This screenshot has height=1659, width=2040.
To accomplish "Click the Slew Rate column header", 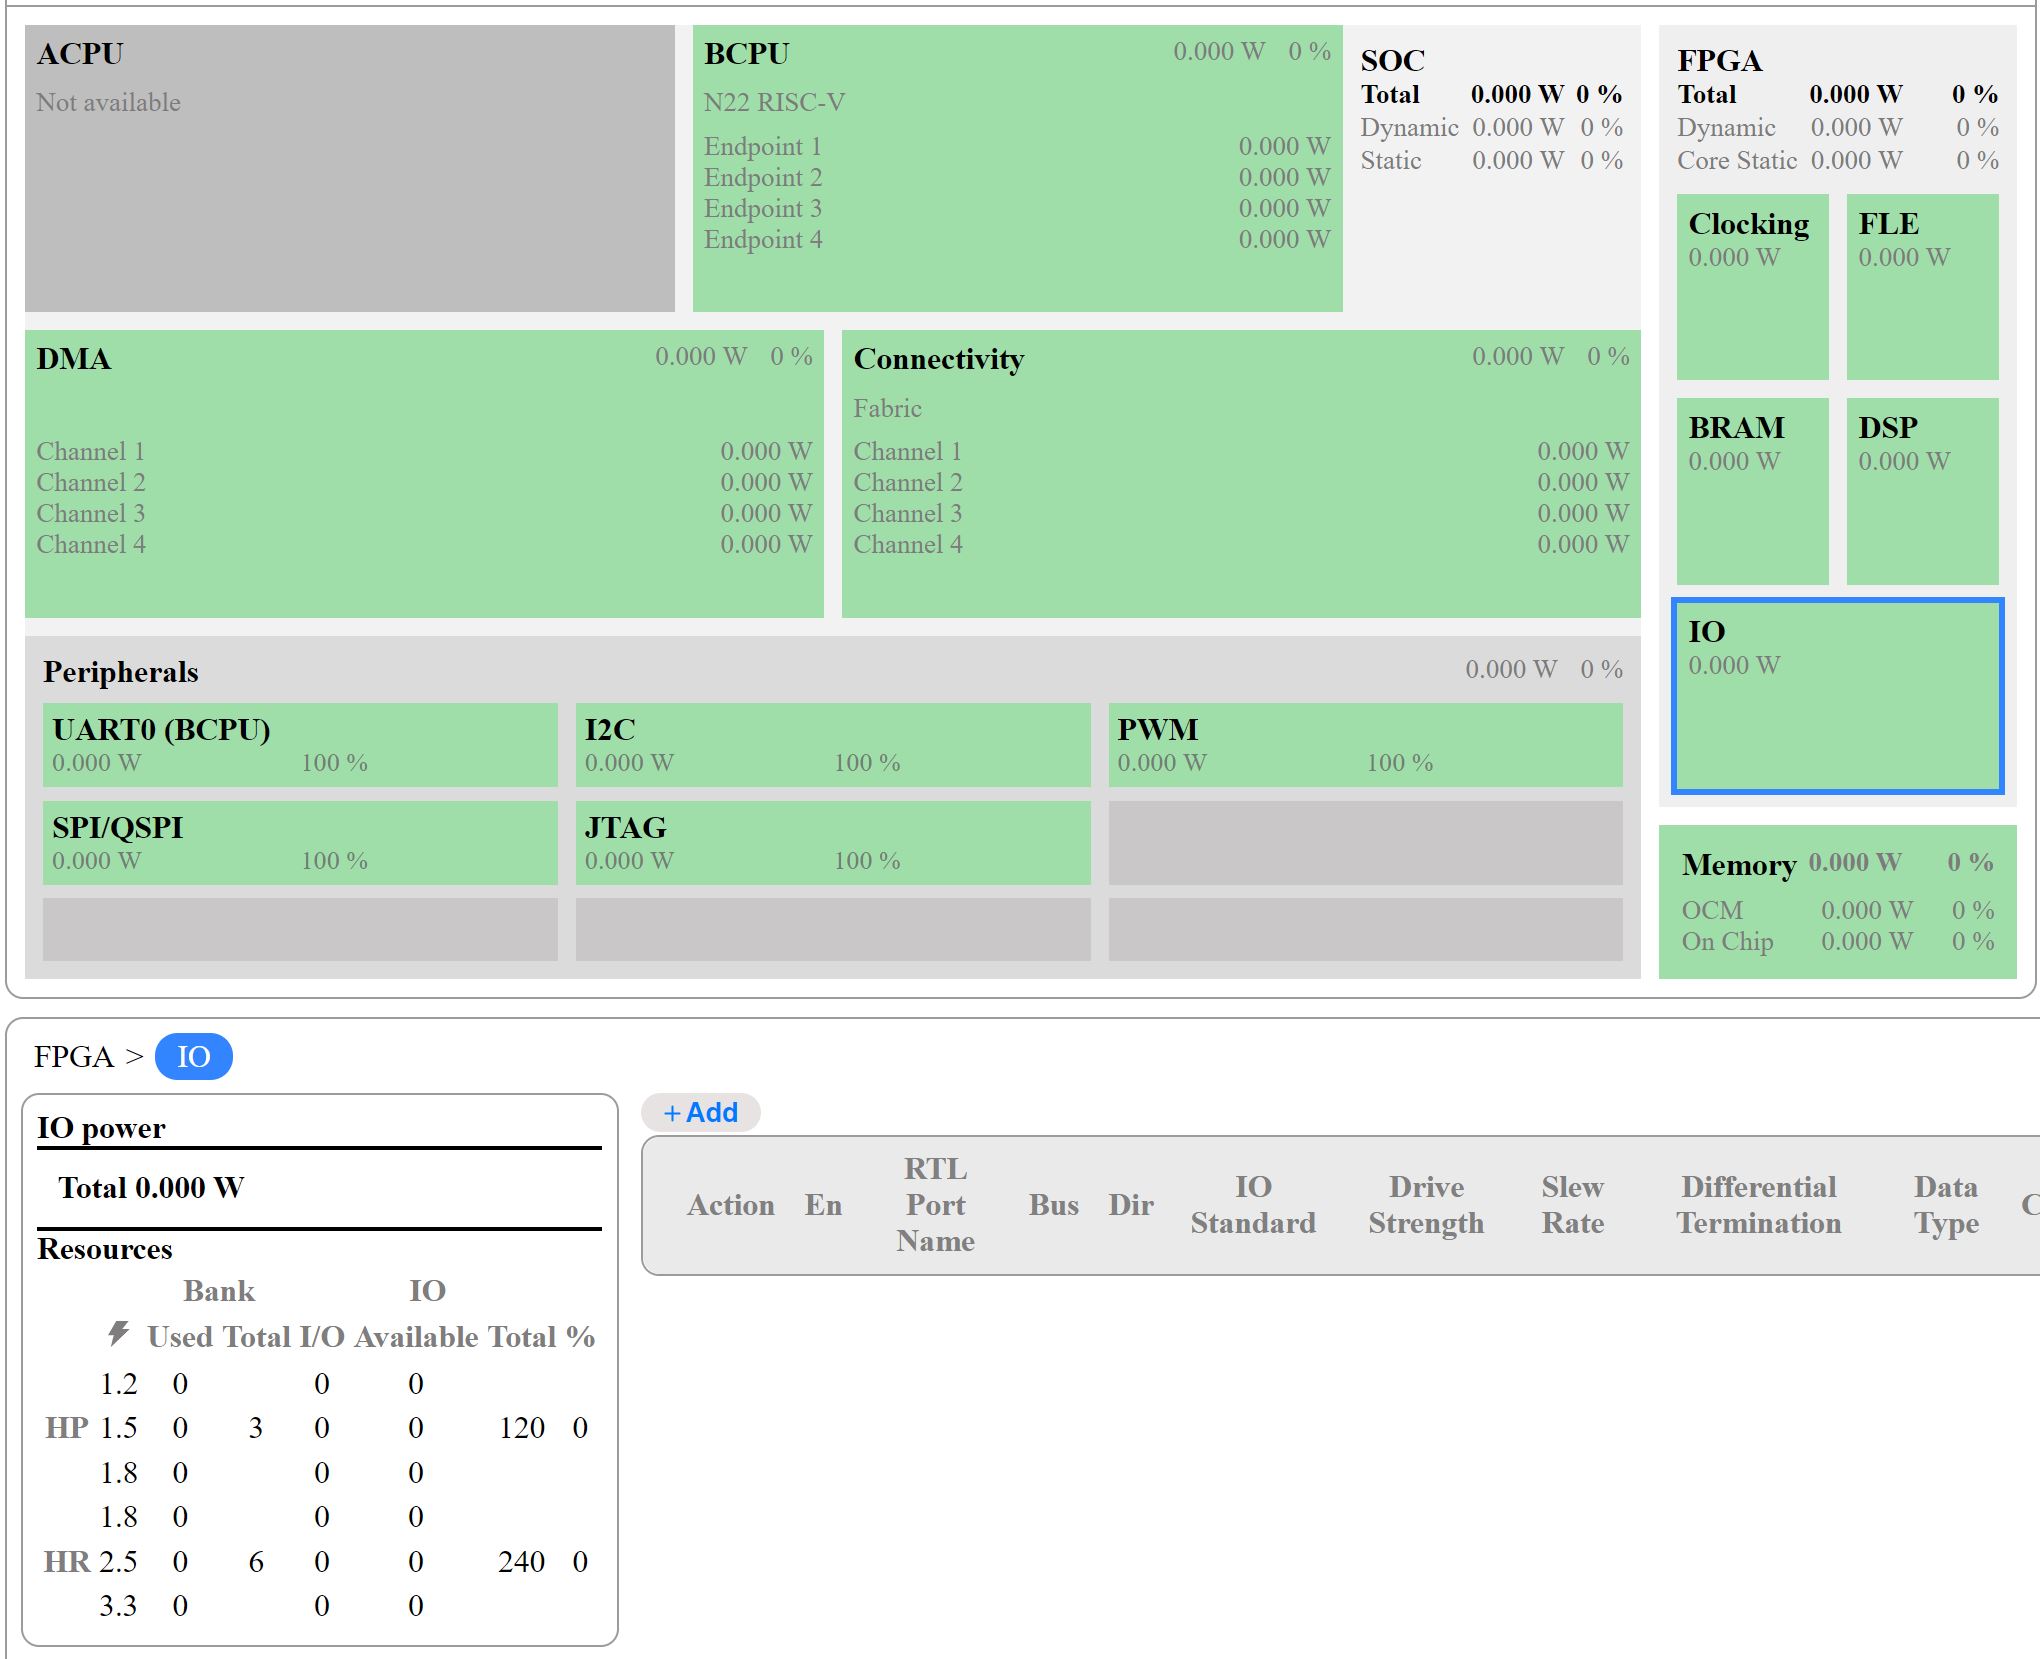I will (1573, 1205).
